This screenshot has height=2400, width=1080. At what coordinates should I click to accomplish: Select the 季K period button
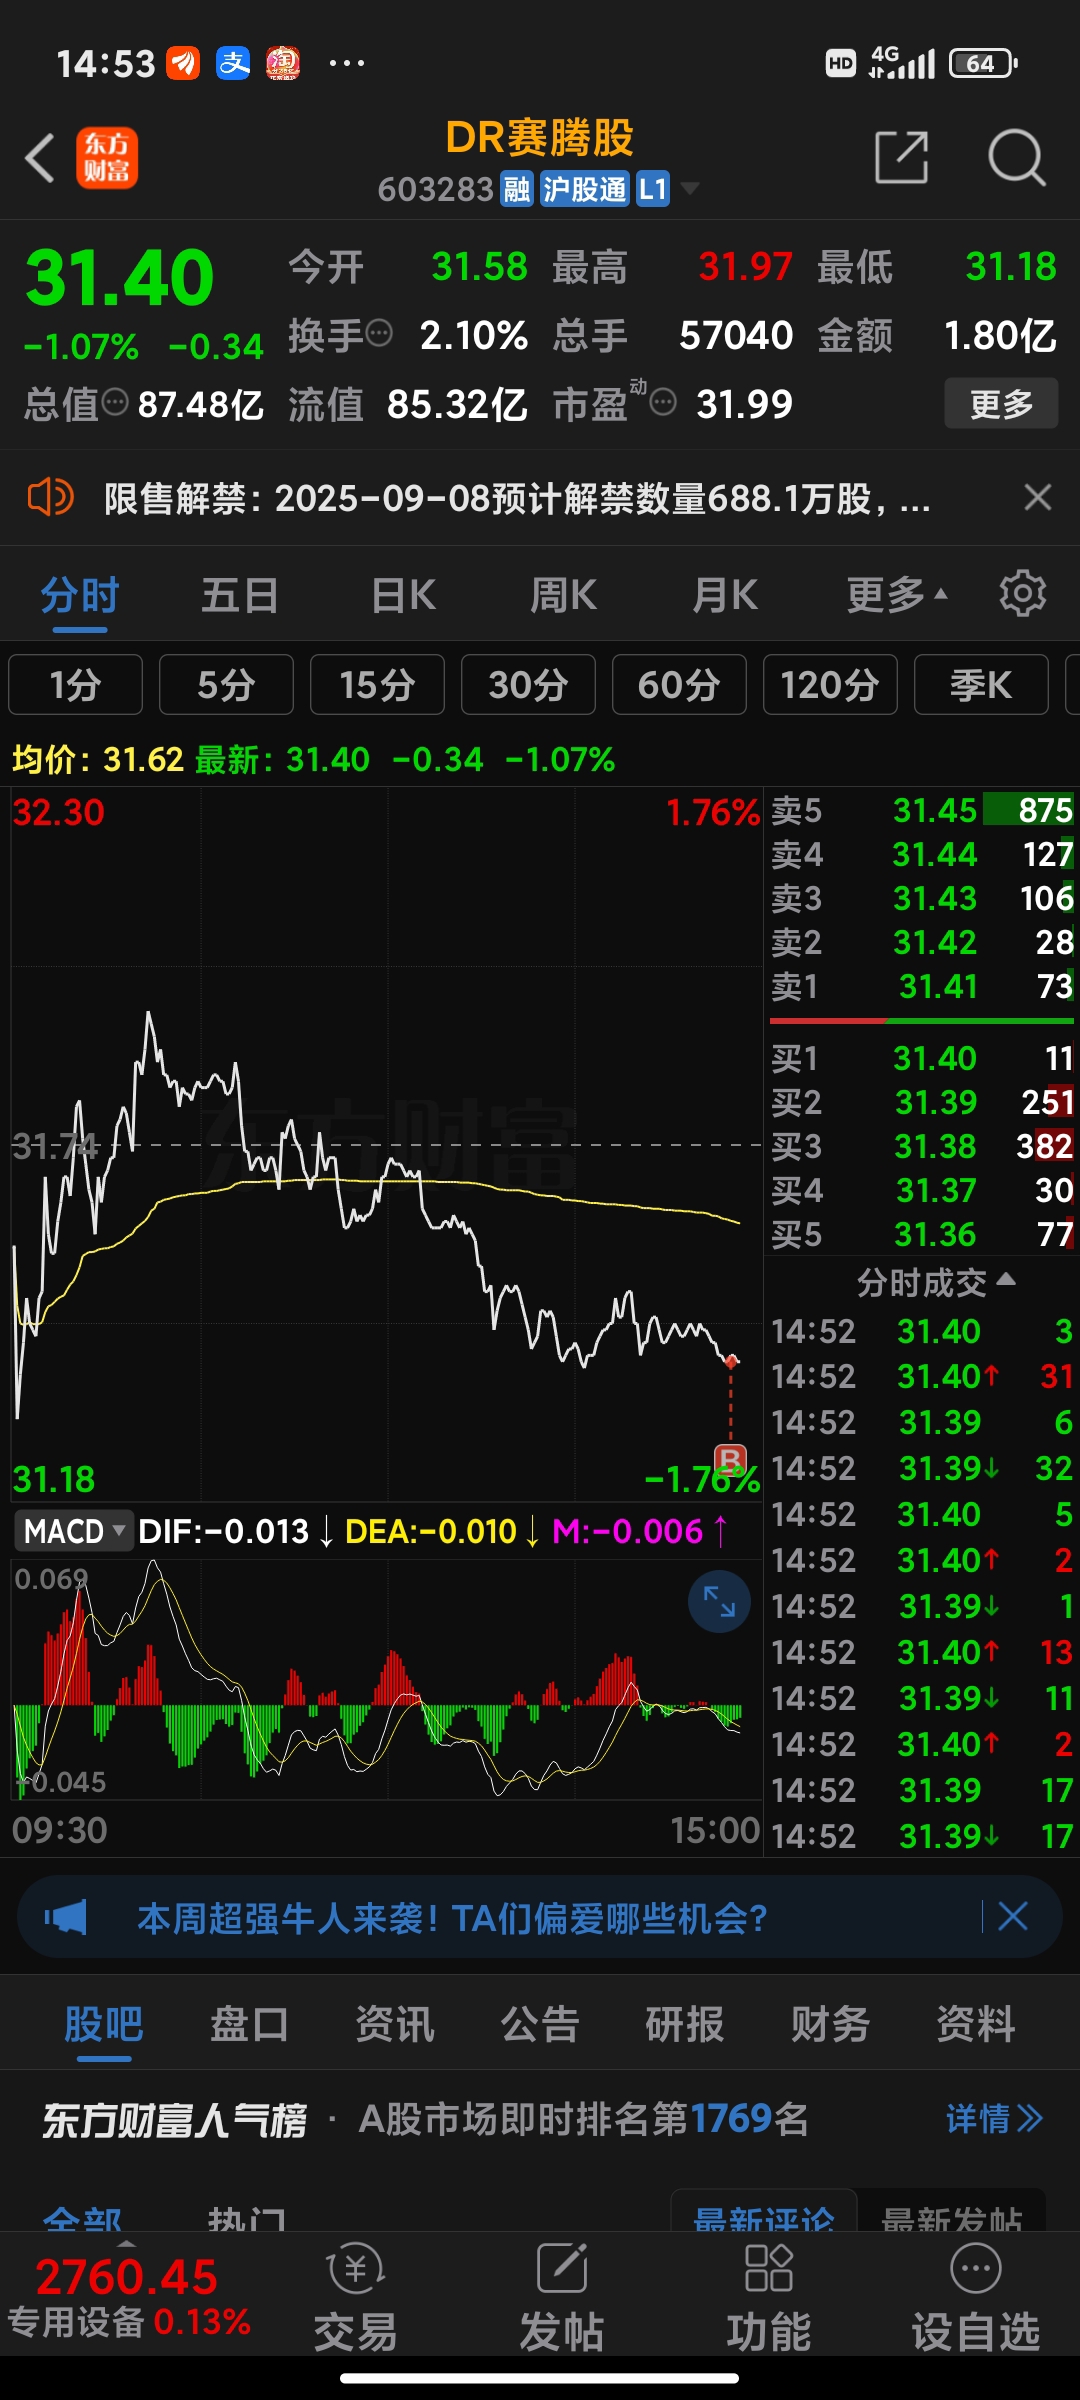point(981,685)
